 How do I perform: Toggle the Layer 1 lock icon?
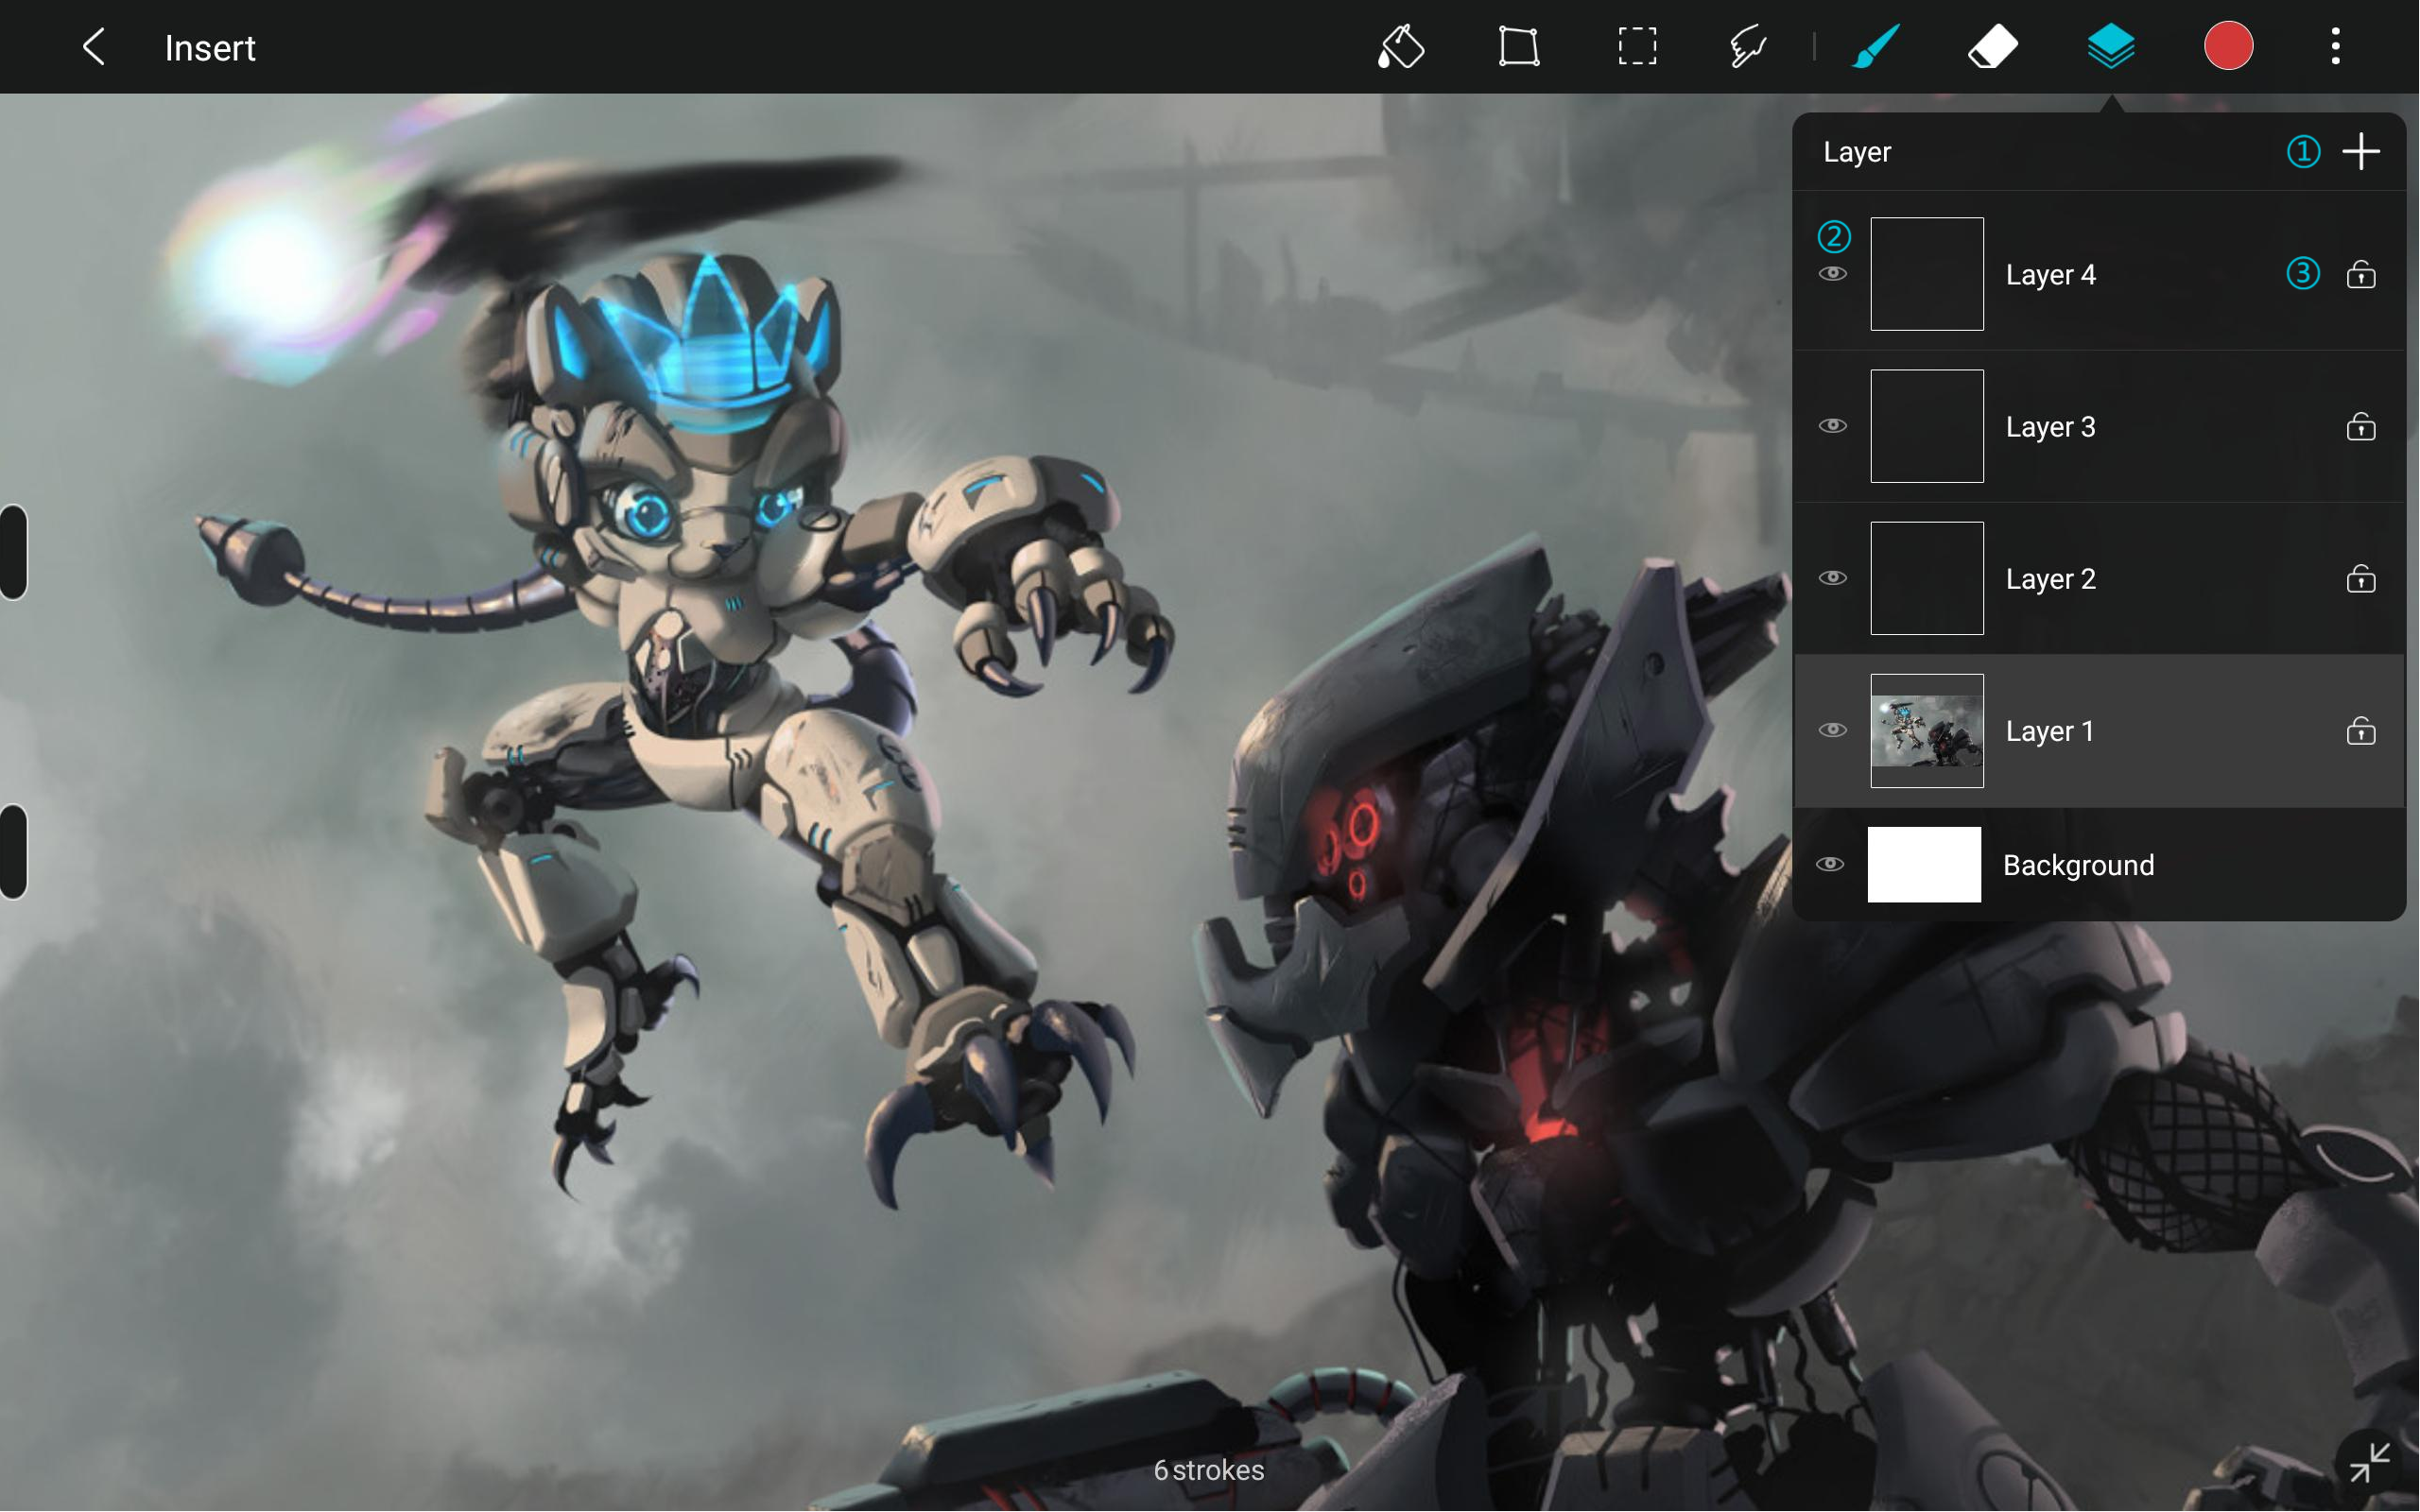[2361, 731]
